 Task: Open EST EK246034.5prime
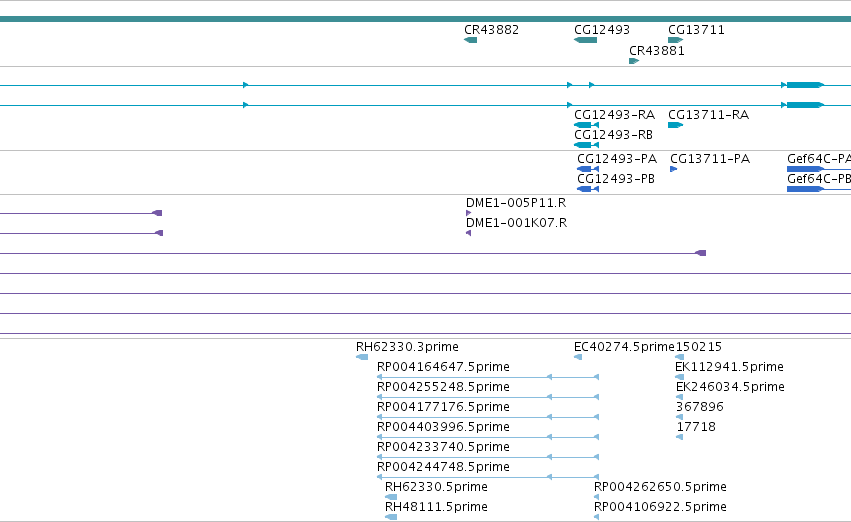point(679,397)
